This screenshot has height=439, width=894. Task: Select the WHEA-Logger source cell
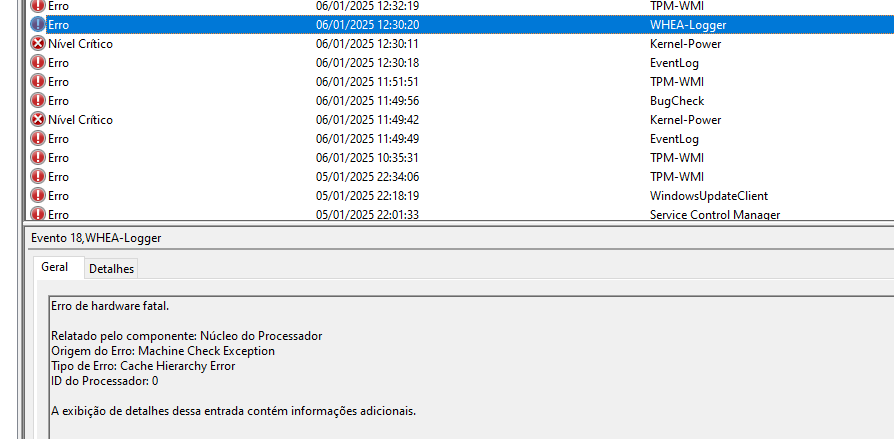pos(688,25)
